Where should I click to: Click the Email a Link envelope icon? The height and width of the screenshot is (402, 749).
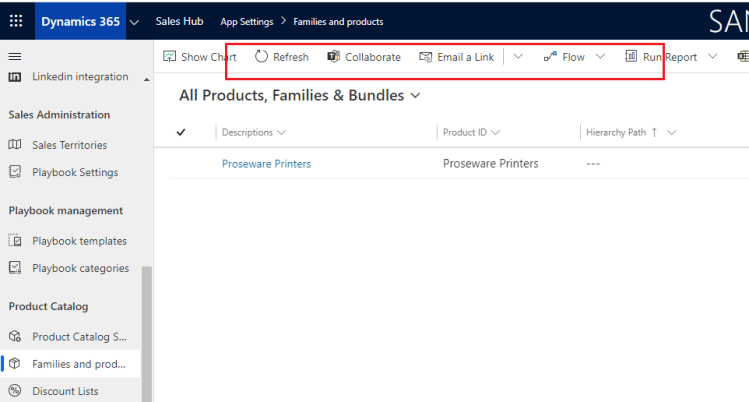[426, 57]
